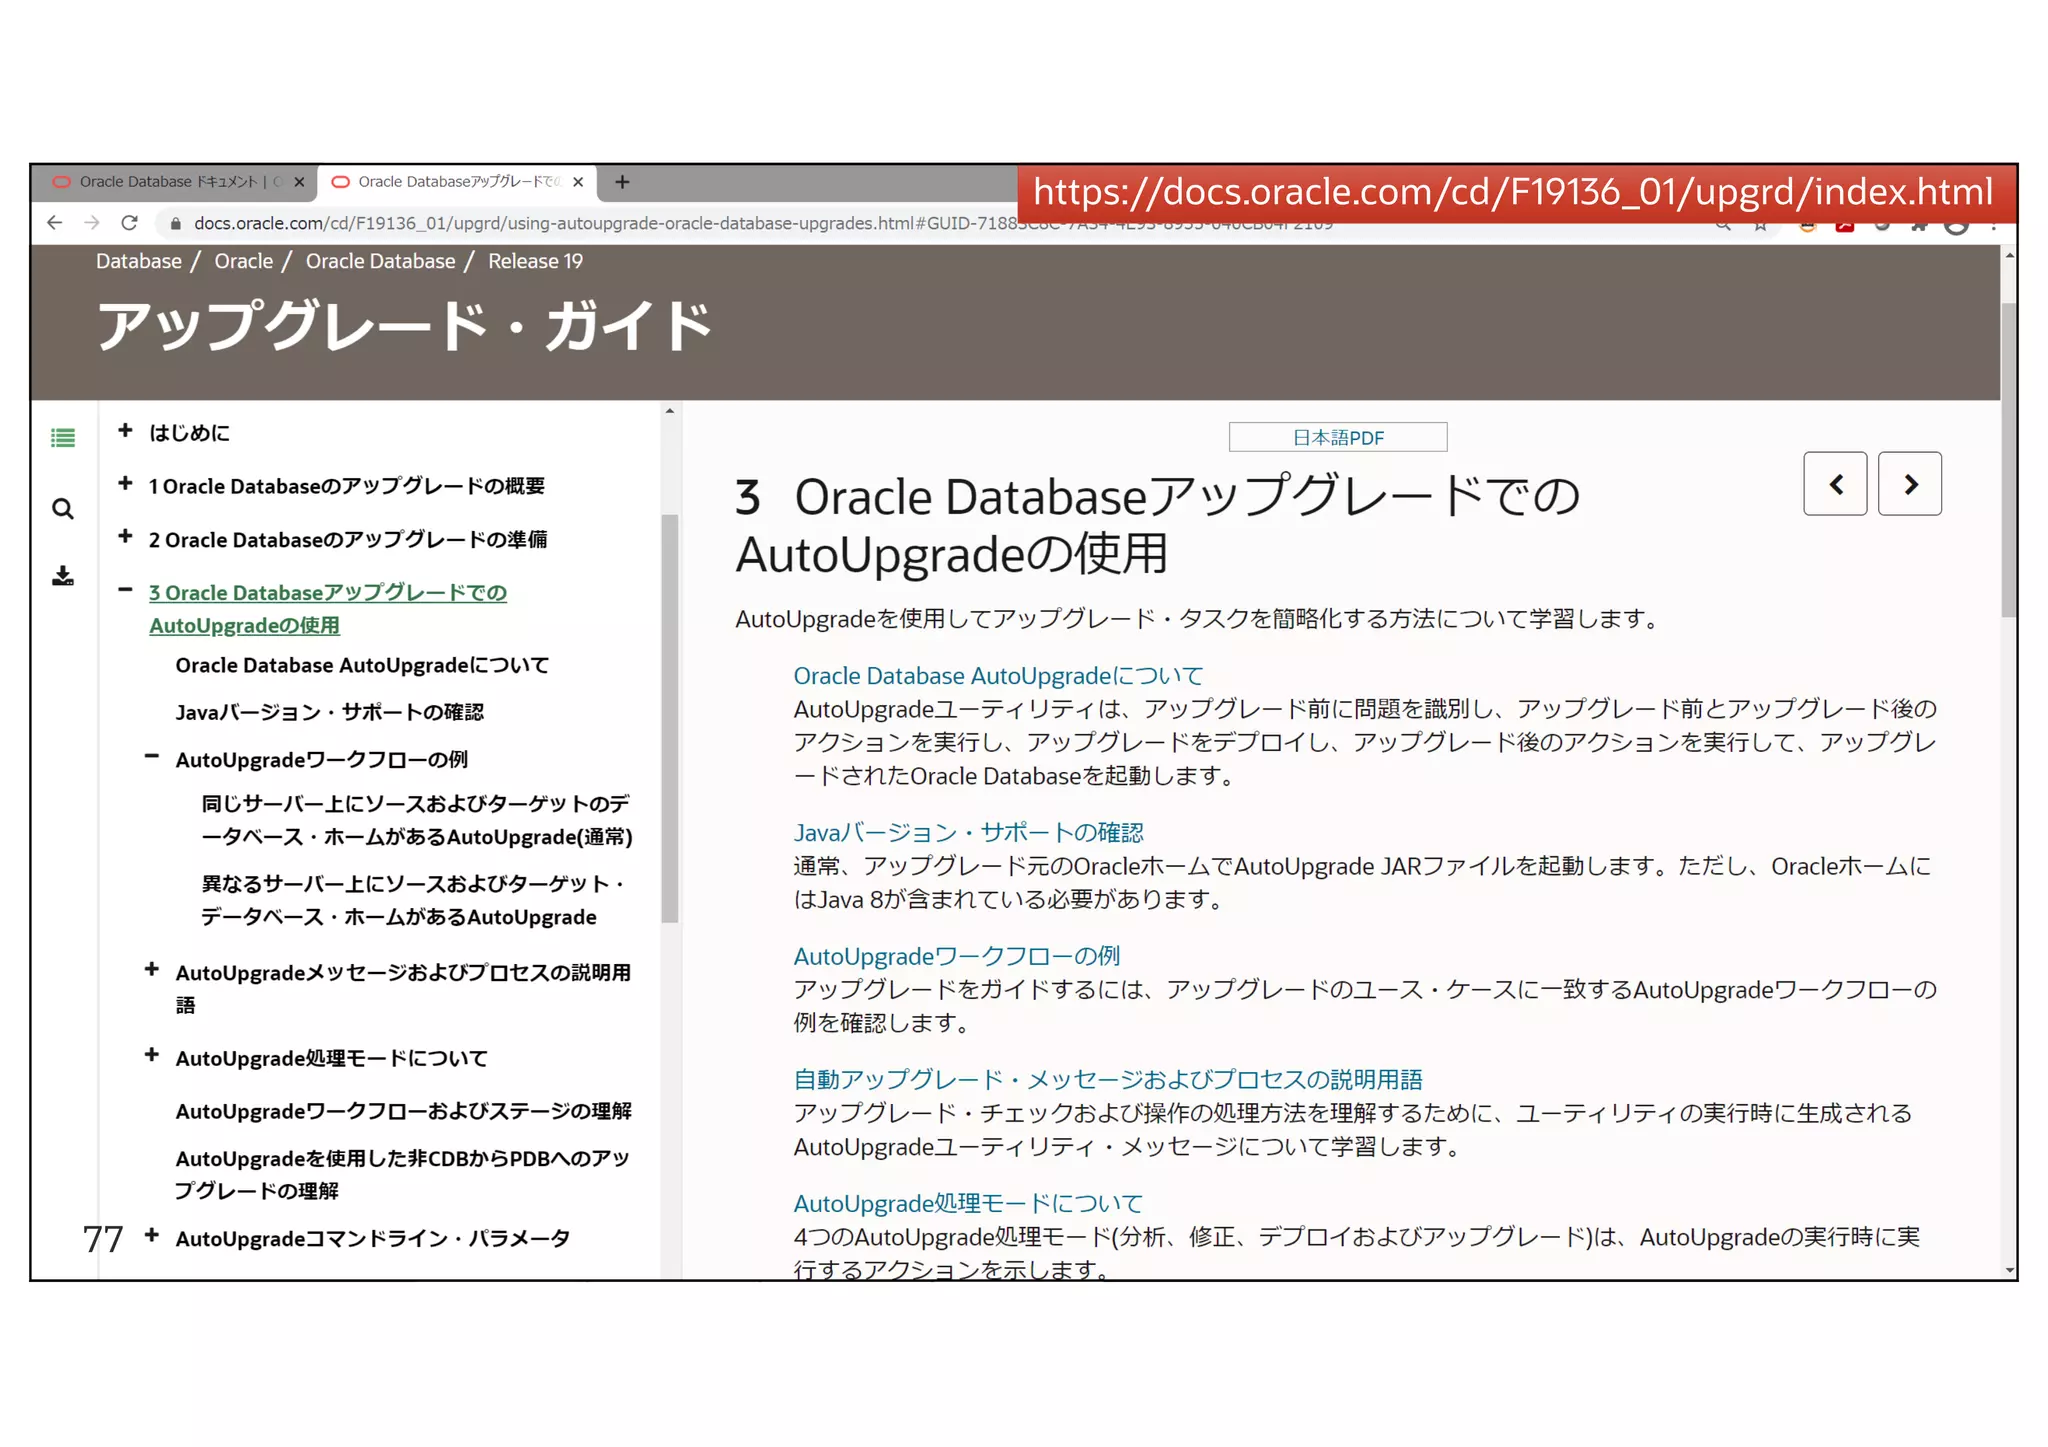Open Javaバージョン・サポートの確認 in the sidebar
The image size is (2048, 1447).
point(330,712)
